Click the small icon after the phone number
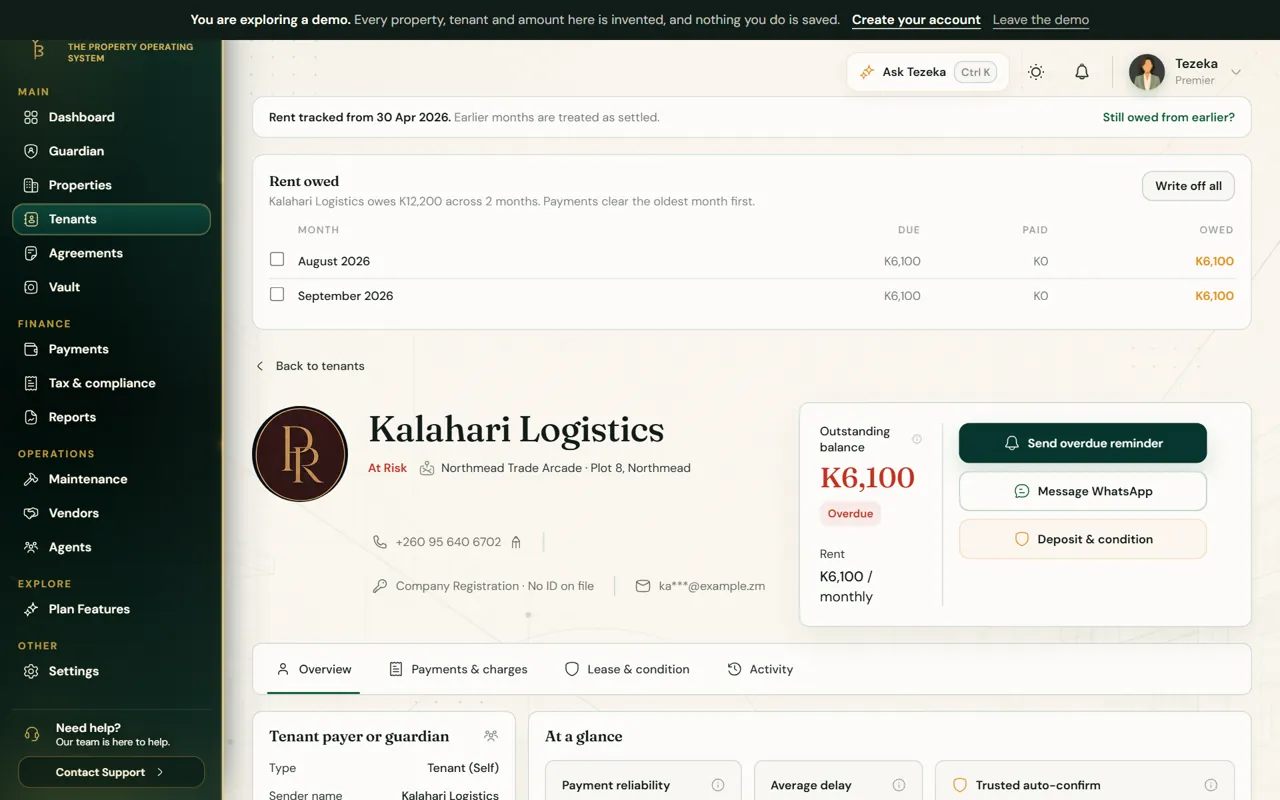This screenshot has width=1280, height=800. [516, 542]
